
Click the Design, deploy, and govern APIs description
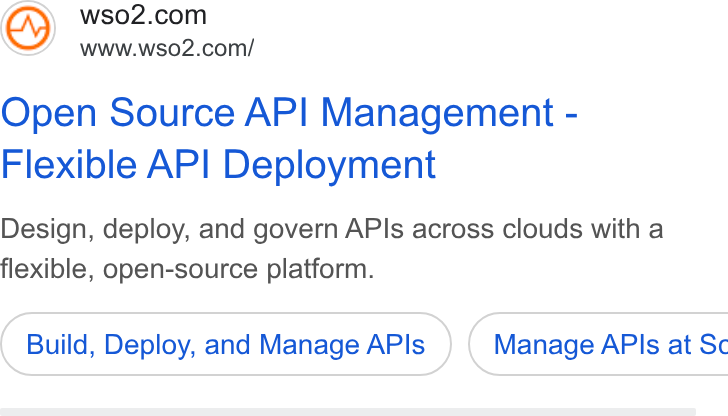click(332, 249)
